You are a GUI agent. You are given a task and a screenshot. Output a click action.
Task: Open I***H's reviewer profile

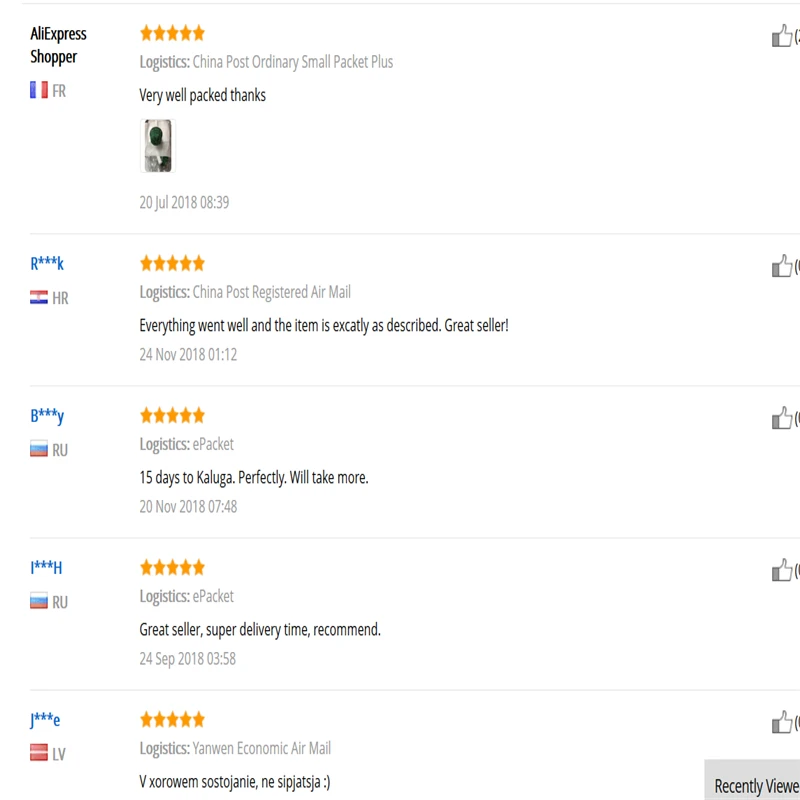pyautogui.click(x=46, y=567)
